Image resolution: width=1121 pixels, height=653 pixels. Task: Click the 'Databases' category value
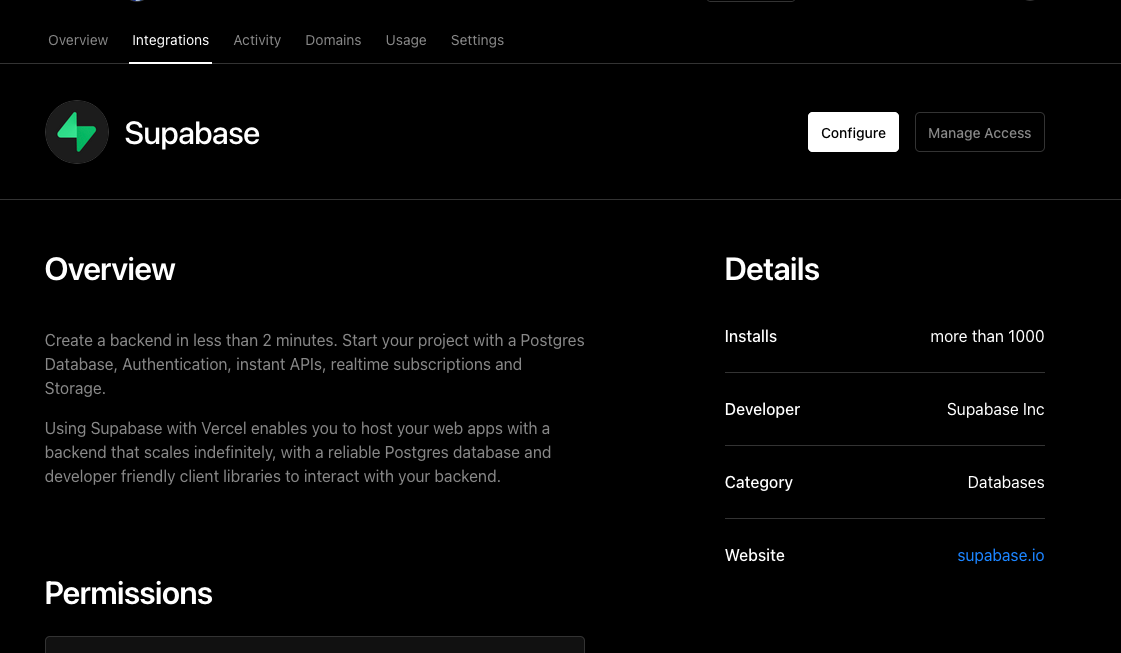1005,482
